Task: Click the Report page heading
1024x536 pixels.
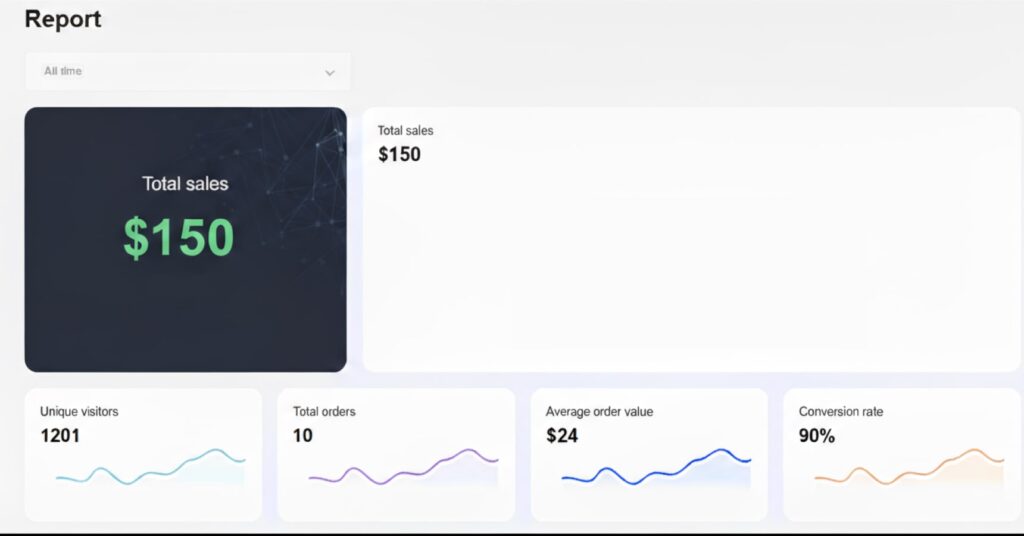Action: coord(63,19)
